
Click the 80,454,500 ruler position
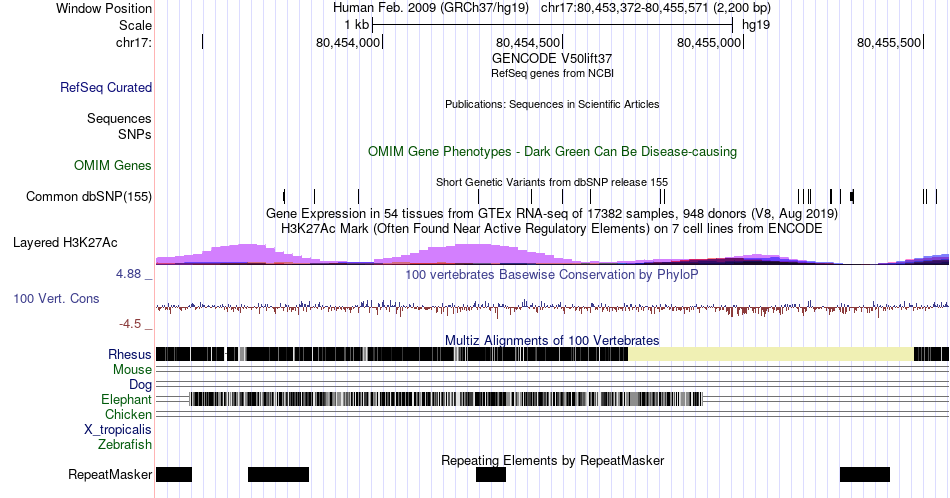coord(528,42)
